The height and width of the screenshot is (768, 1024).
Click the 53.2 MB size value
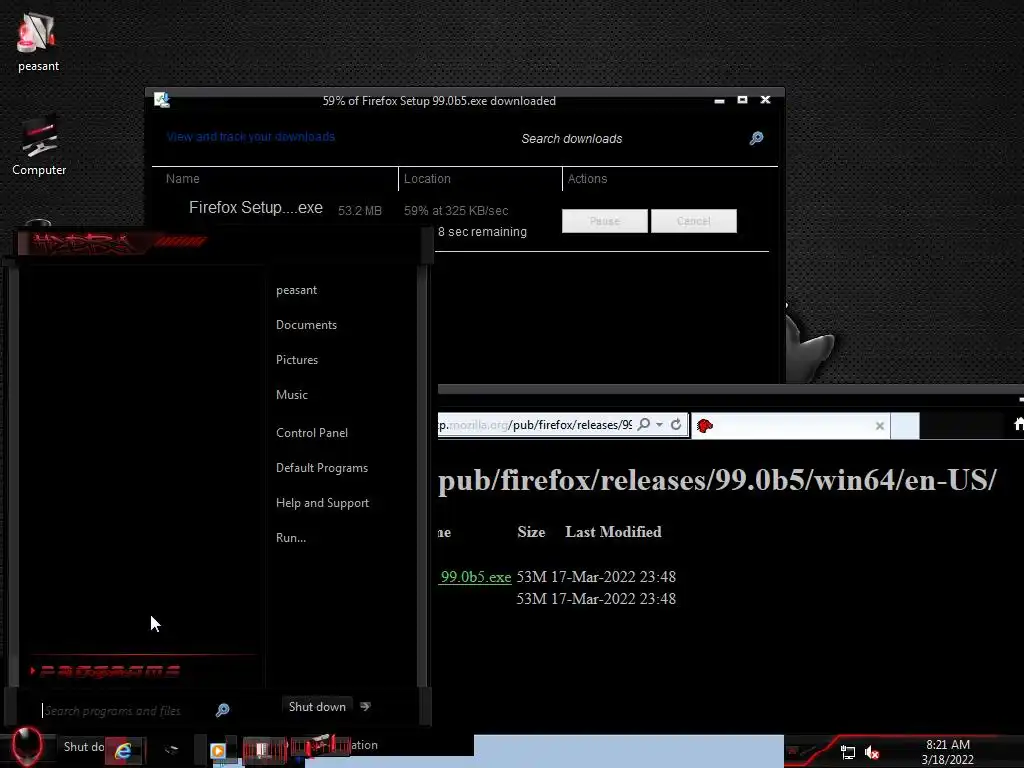point(360,211)
